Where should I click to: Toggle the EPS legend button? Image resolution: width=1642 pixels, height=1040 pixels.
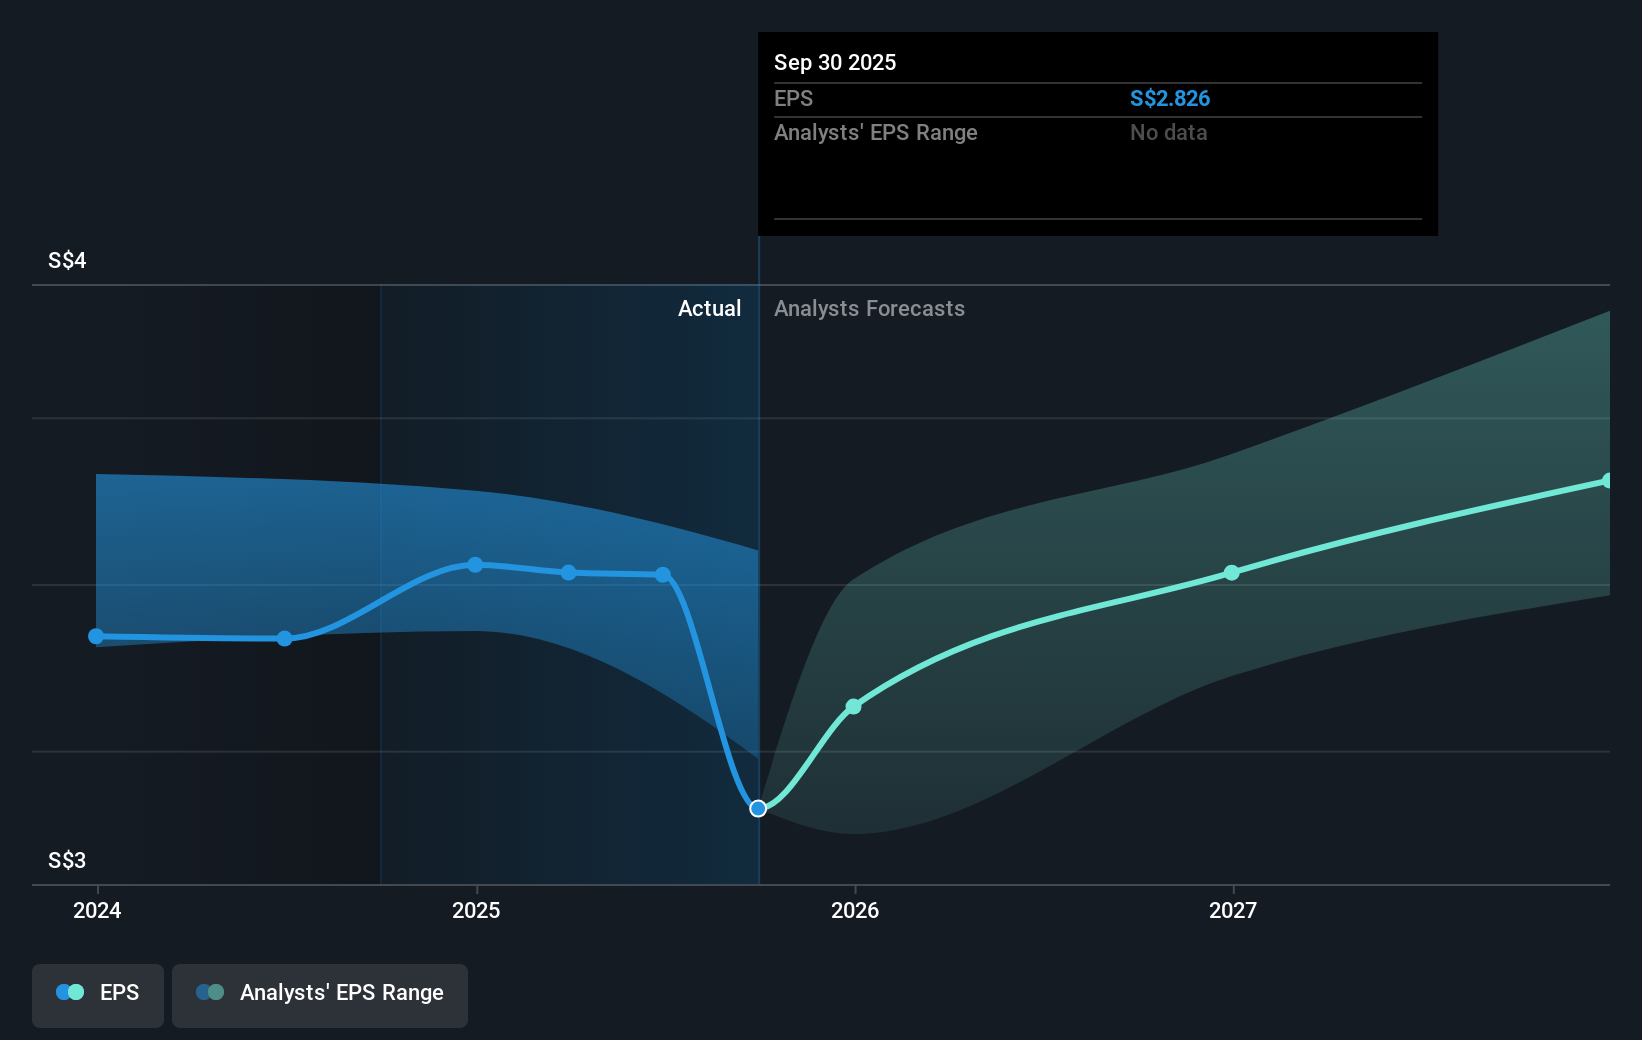click(98, 994)
